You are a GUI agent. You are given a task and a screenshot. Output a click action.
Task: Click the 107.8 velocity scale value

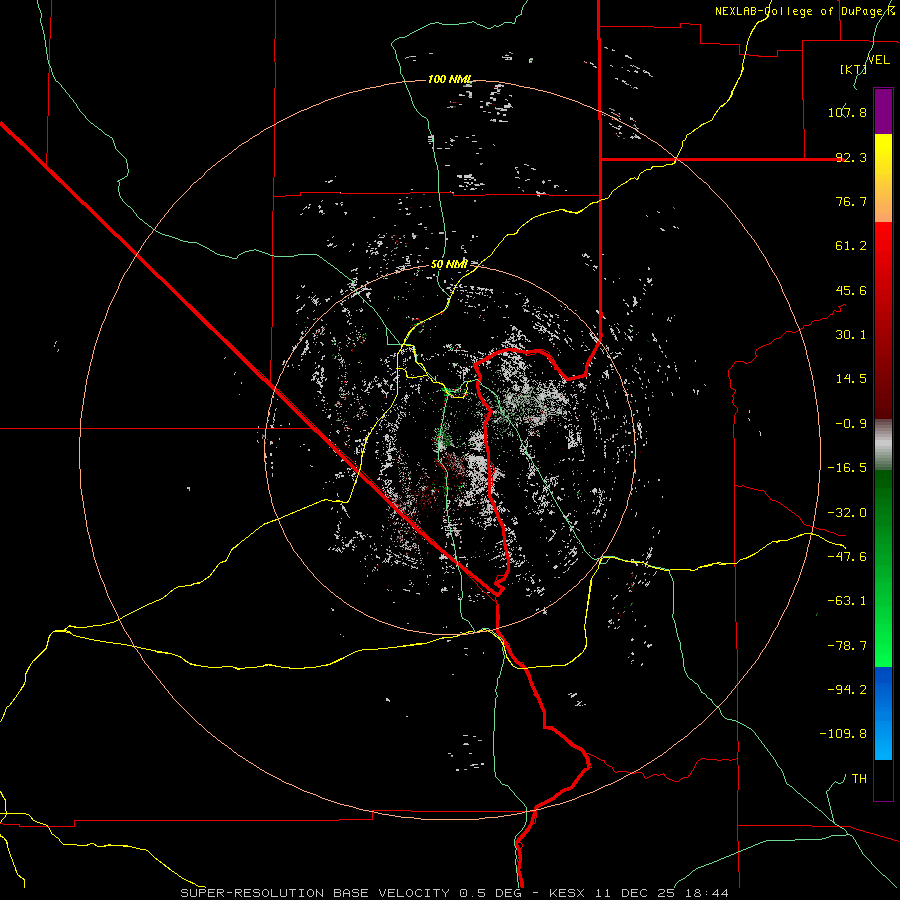pos(847,112)
